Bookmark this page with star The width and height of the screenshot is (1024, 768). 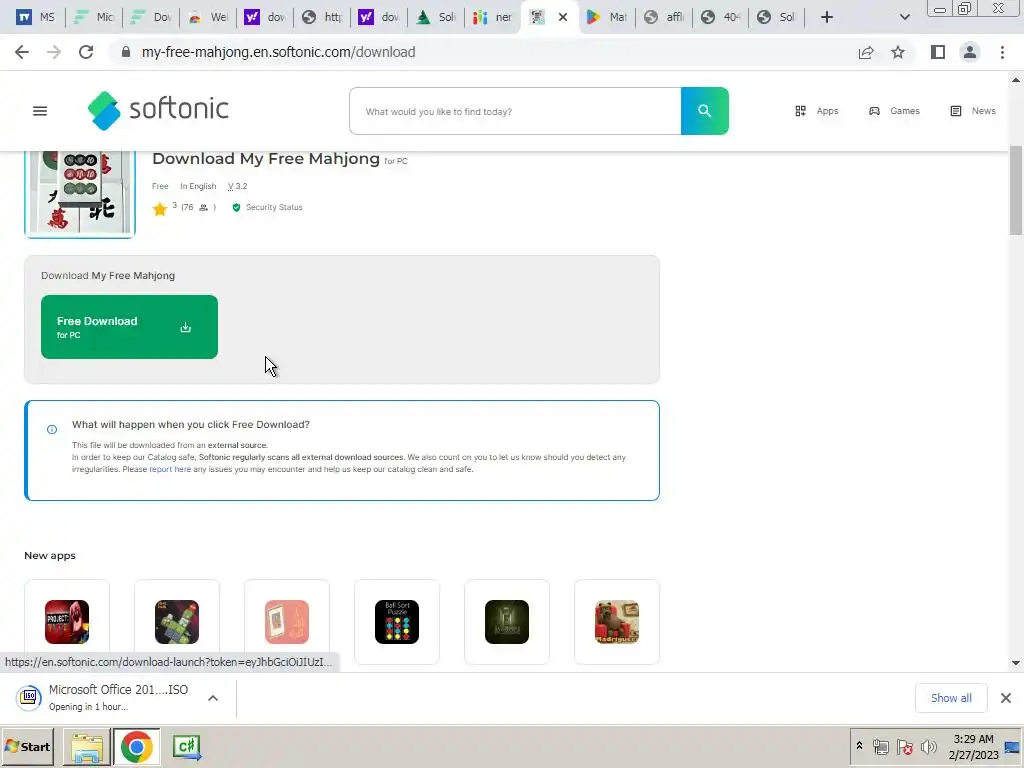click(x=898, y=52)
